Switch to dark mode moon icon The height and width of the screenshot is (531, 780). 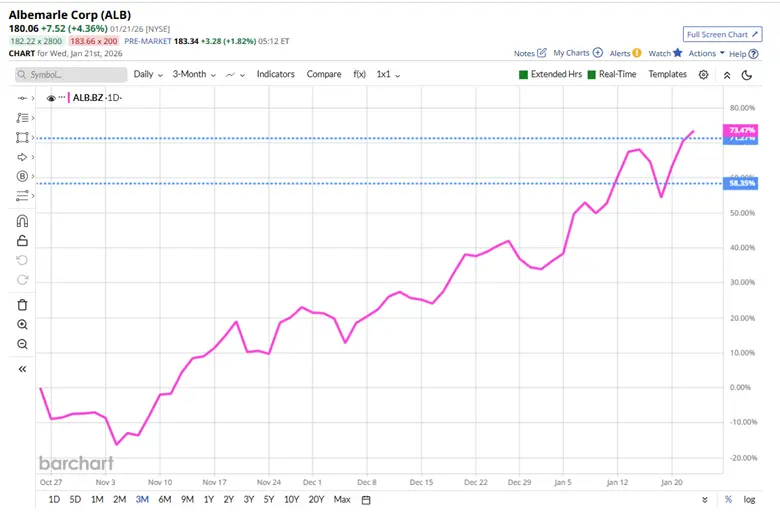coord(747,75)
